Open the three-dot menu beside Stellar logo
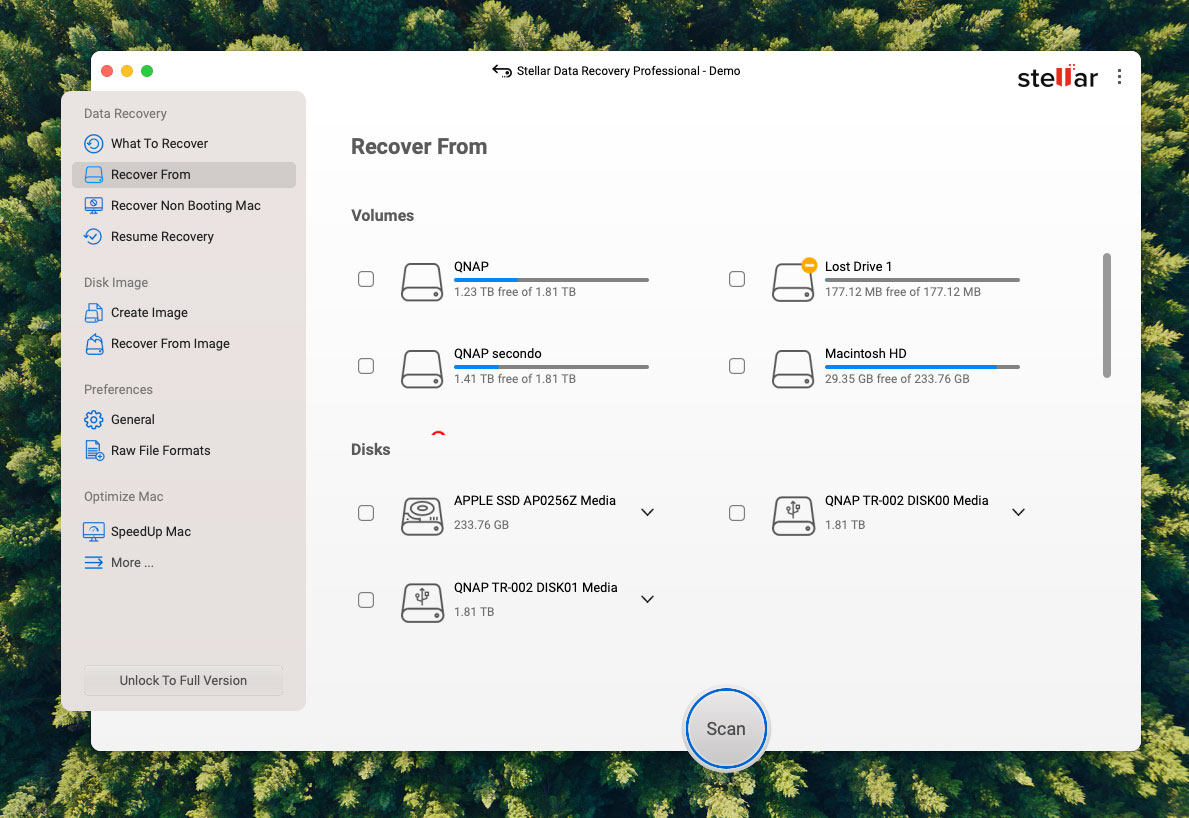Screen dimensions: 1189x818 coord(1119,77)
